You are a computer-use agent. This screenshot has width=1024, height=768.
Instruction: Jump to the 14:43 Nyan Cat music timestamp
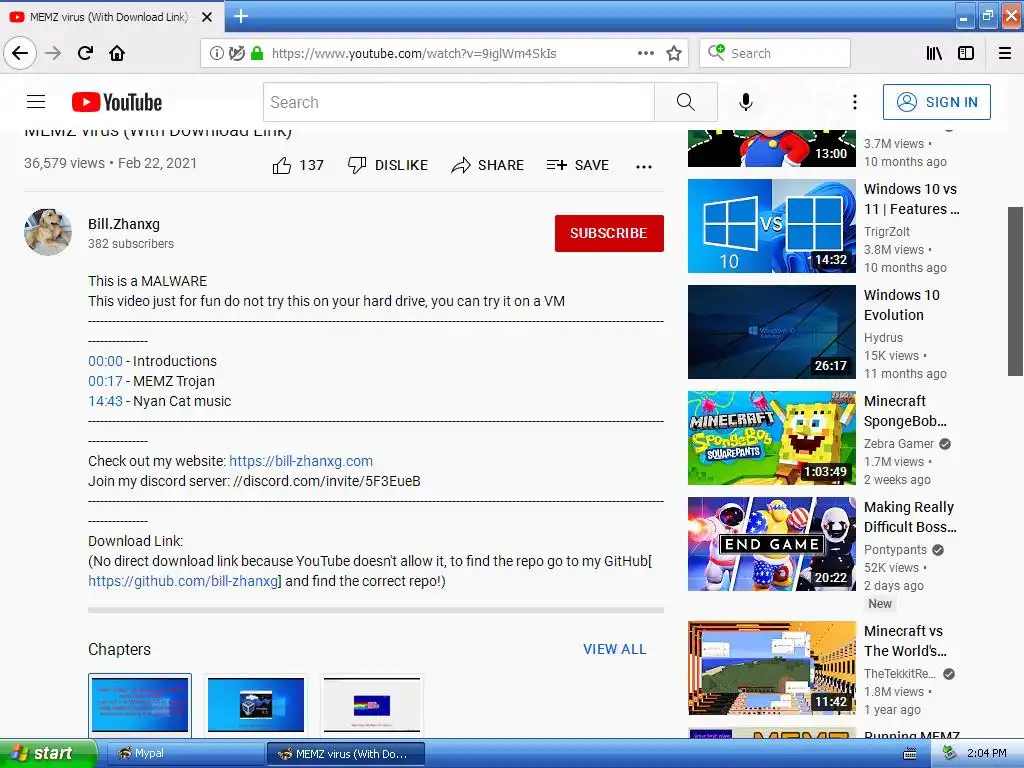click(x=105, y=401)
